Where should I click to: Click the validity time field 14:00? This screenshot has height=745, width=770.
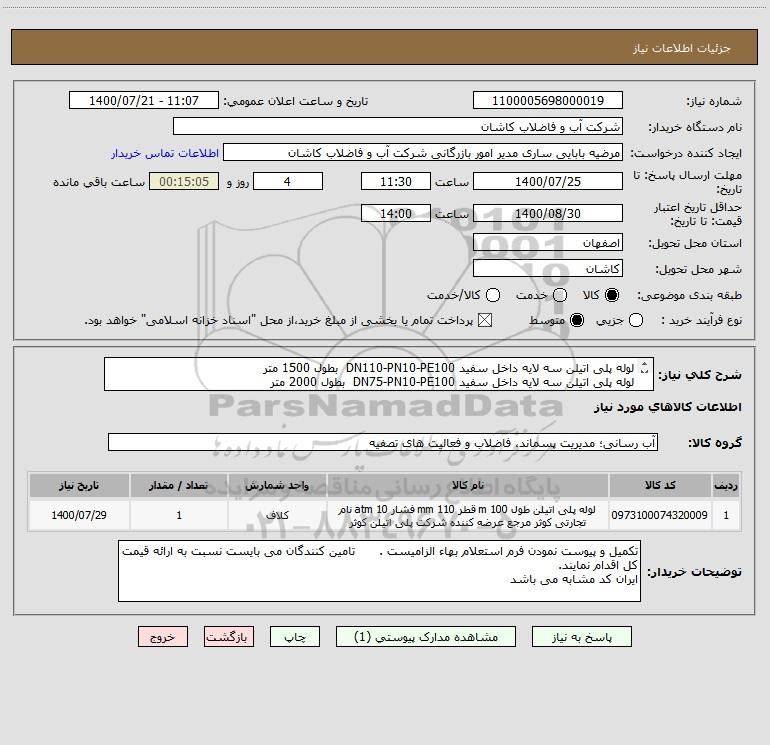(x=396, y=213)
